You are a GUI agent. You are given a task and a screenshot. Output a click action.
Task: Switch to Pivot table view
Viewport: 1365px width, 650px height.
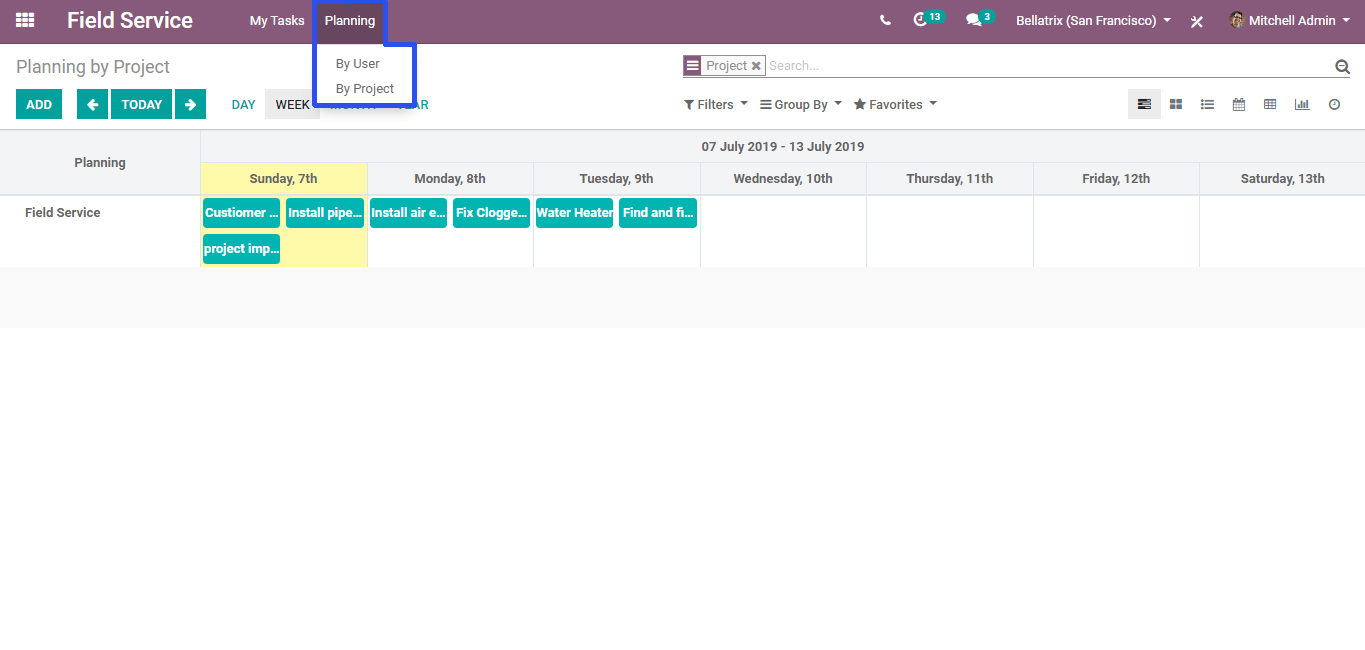pos(1270,104)
